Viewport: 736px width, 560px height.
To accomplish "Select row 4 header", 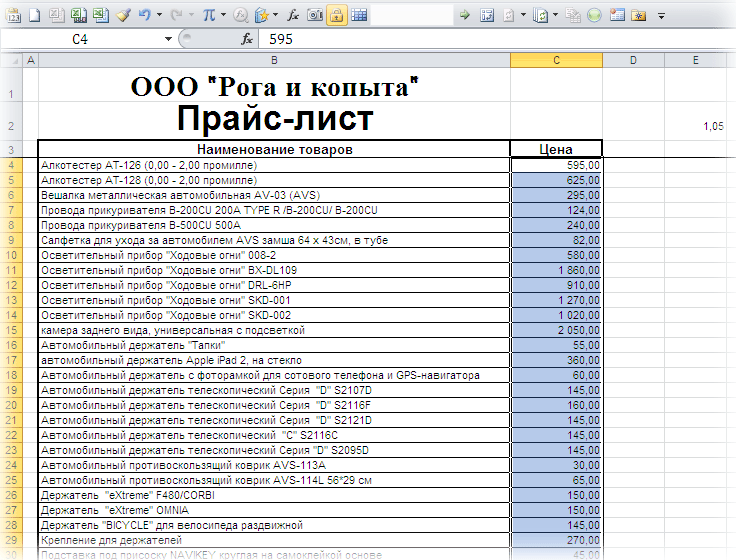I will pyautogui.click(x=11, y=165).
